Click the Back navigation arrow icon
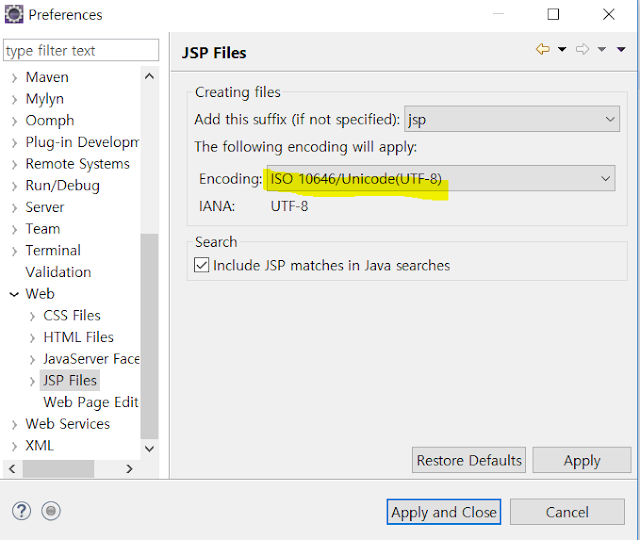640x540 pixels. pos(543,49)
